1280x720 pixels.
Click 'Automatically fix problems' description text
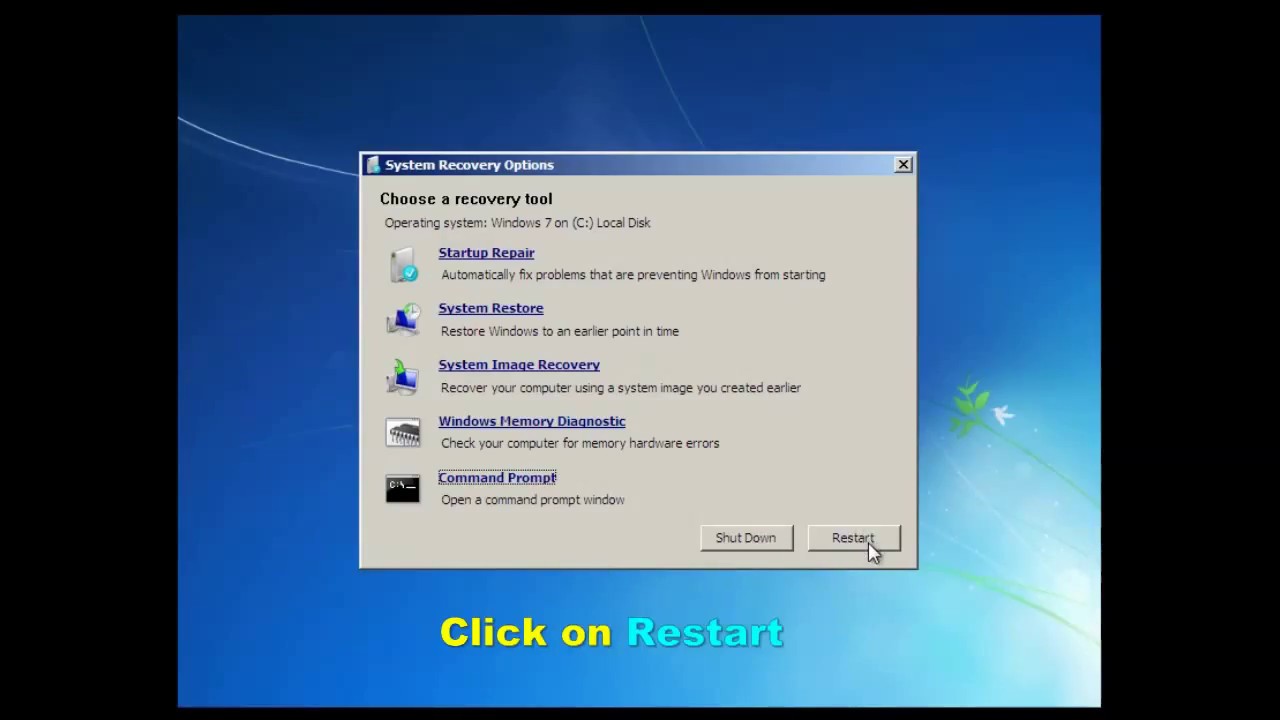tap(633, 275)
